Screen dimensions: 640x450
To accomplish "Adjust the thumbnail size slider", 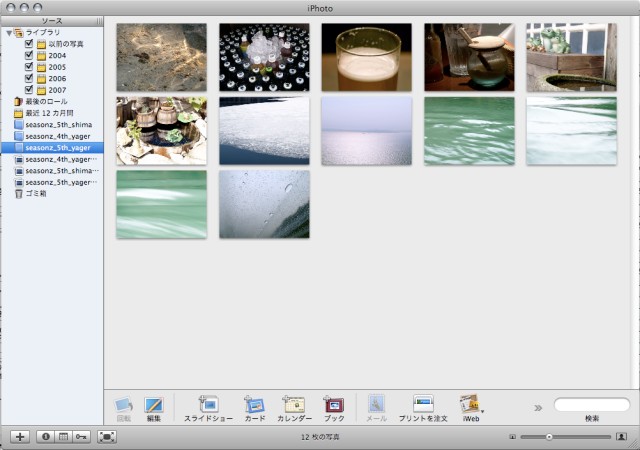I will pyautogui.click(x=549, y=437).
